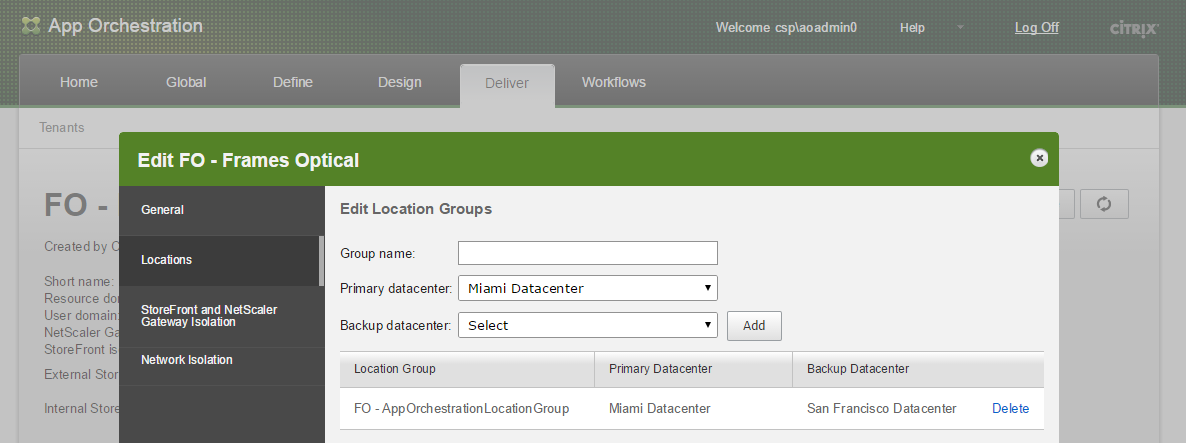Open StoreFront and NetScaler Gateway Isolation section
The width and height of the screenshot is (1186, 443).
[x=209, y=316]
